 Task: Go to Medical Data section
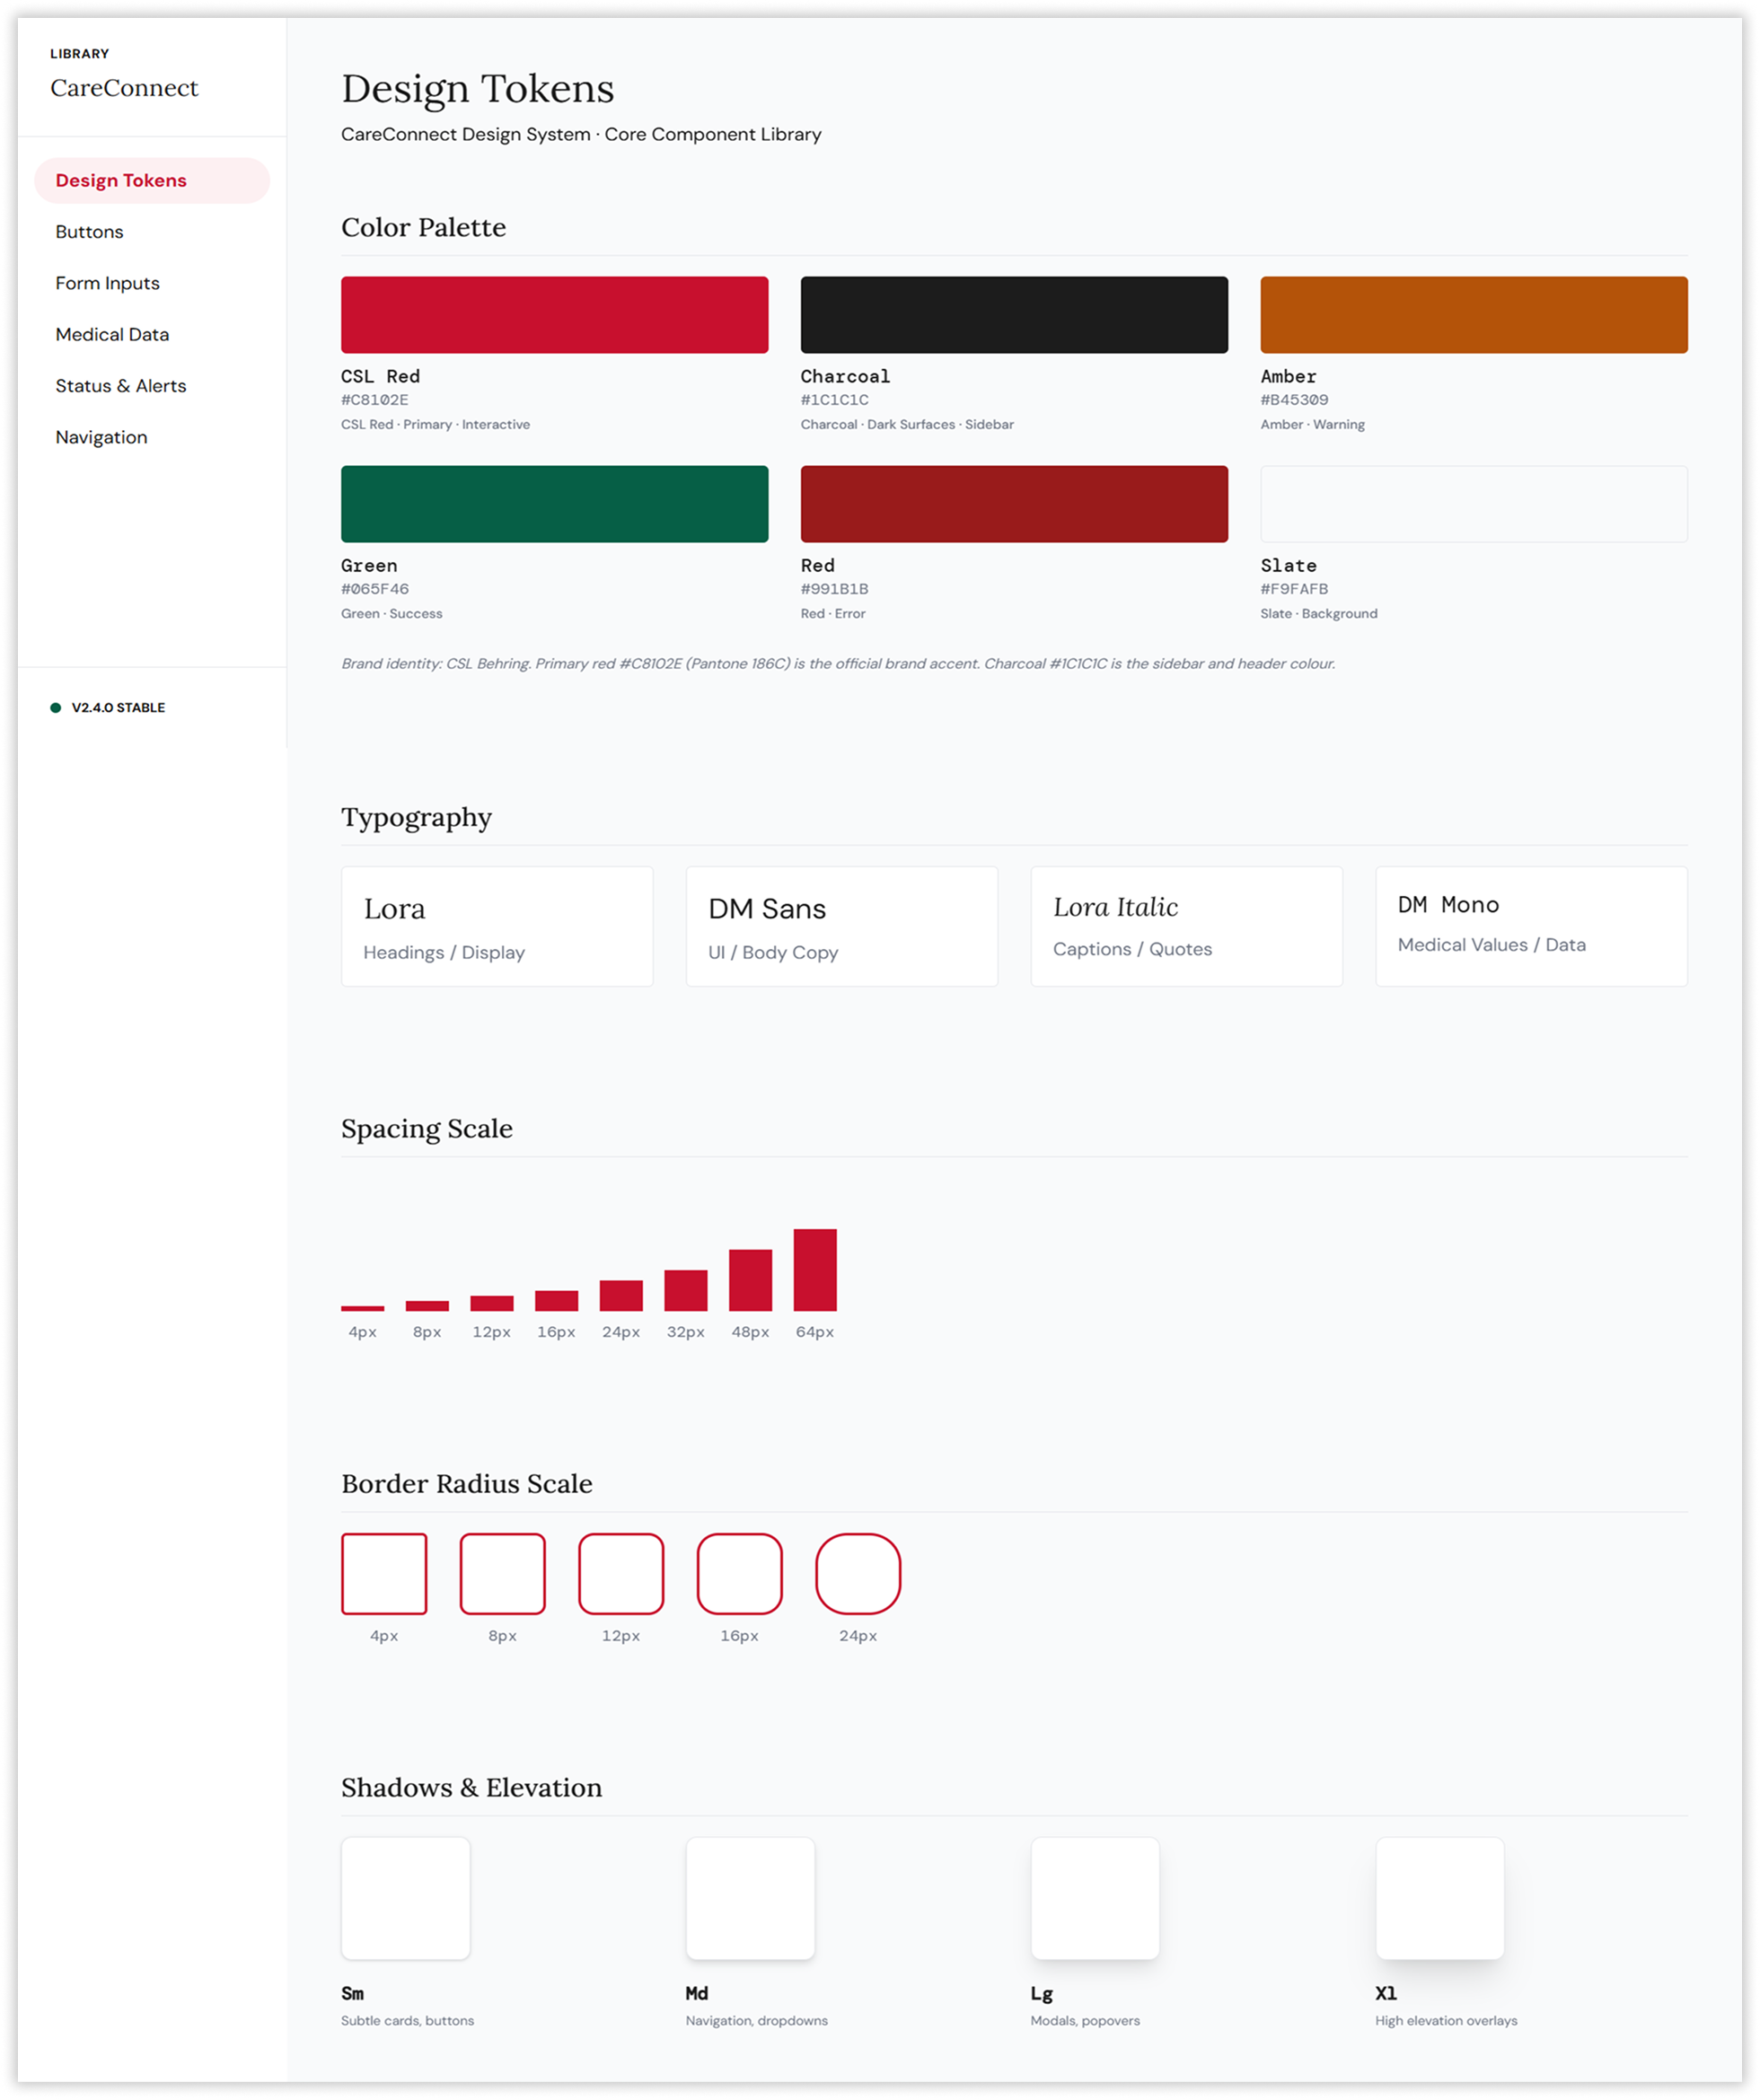point(112,335)
